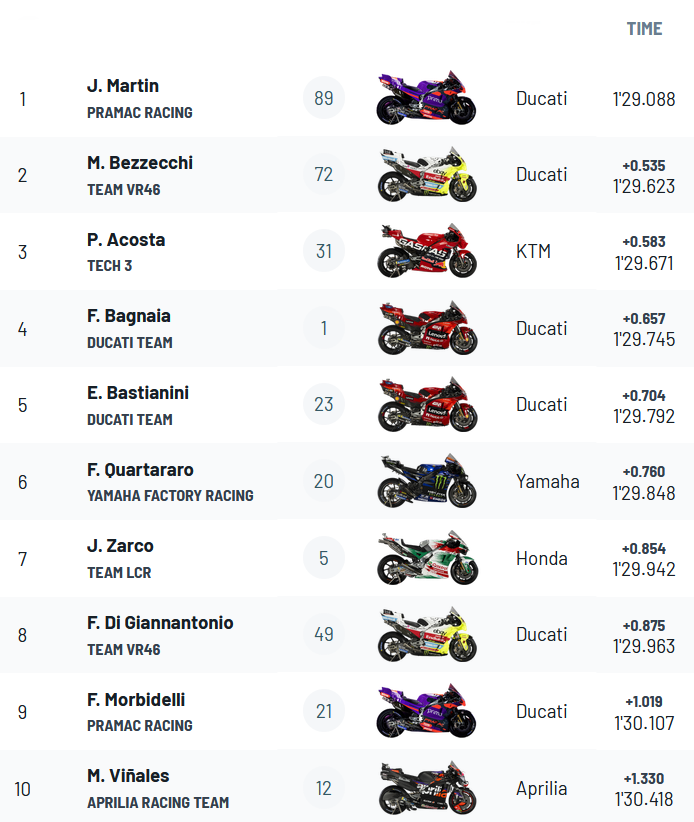The height and width of the screenshot is (822, 694).
Task: Click rider number badge 72
Action: pos(324,175)
